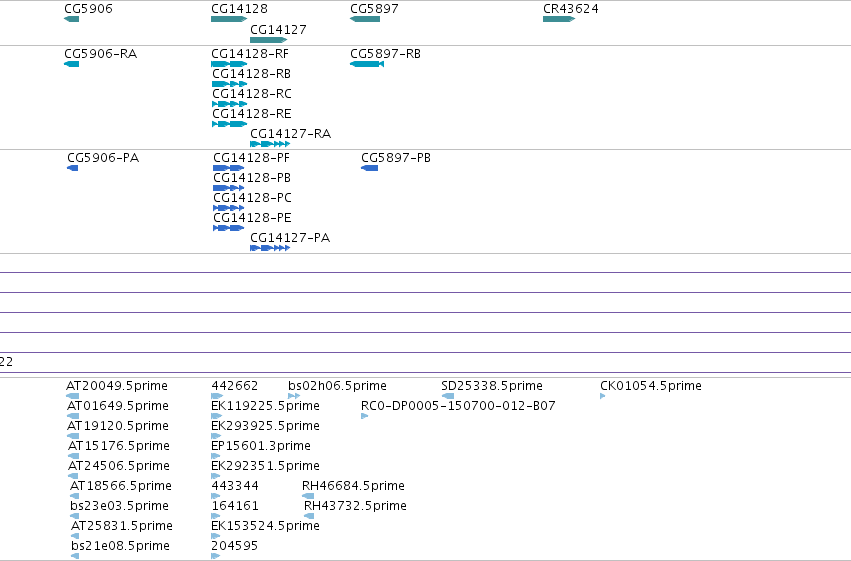The image size is (851, 561).
Task: Click the AT01649.5prime EST arrow
Action: tap(73, 416)
